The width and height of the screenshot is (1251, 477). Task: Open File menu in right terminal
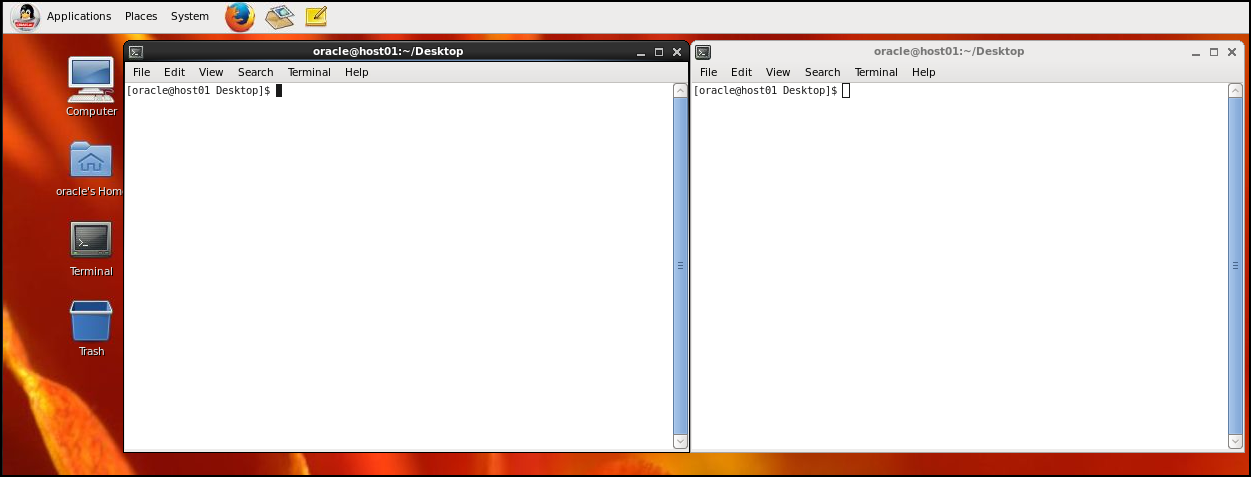coord(709,72)
